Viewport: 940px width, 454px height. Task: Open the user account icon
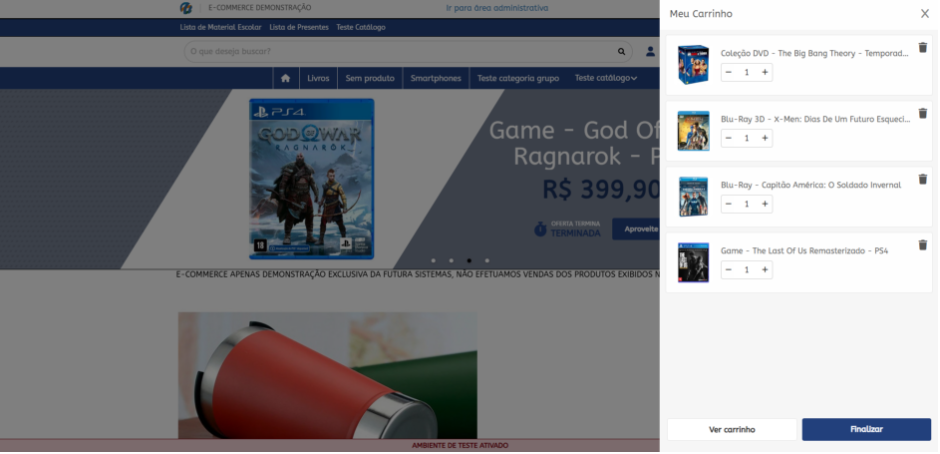tap(650, 52)
